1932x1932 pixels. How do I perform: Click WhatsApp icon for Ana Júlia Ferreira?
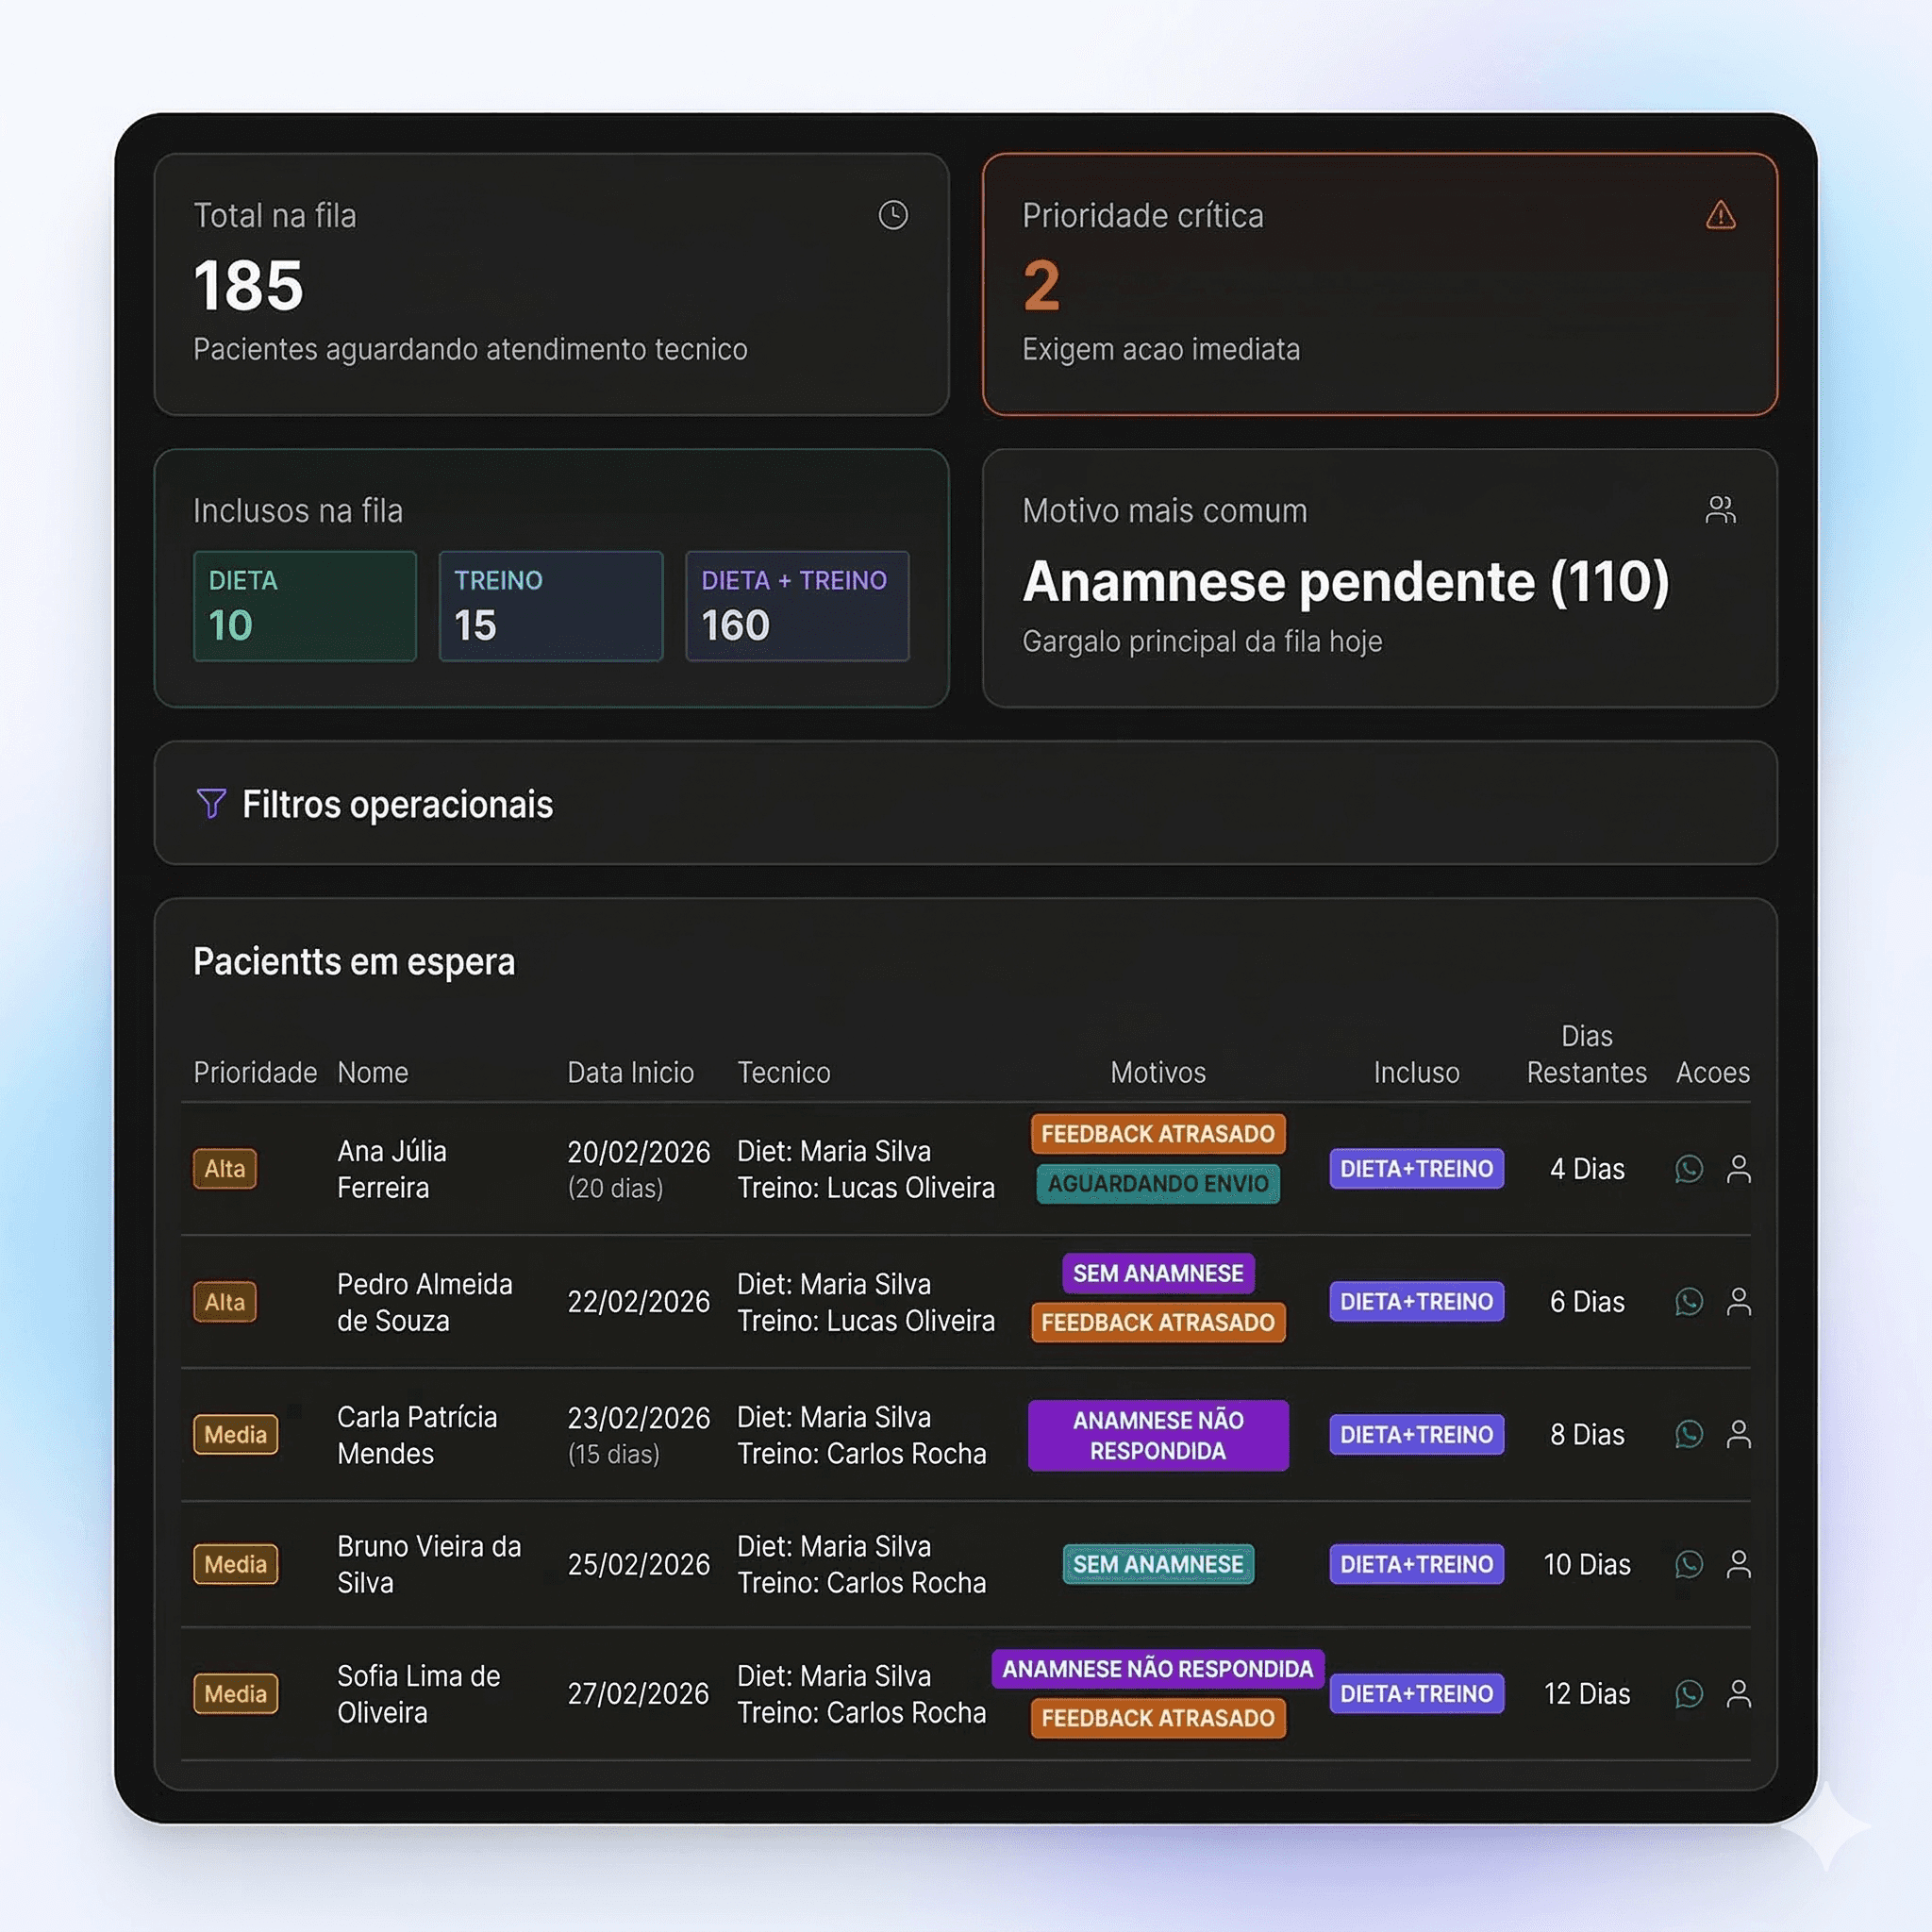(x=1688, y=1168)
